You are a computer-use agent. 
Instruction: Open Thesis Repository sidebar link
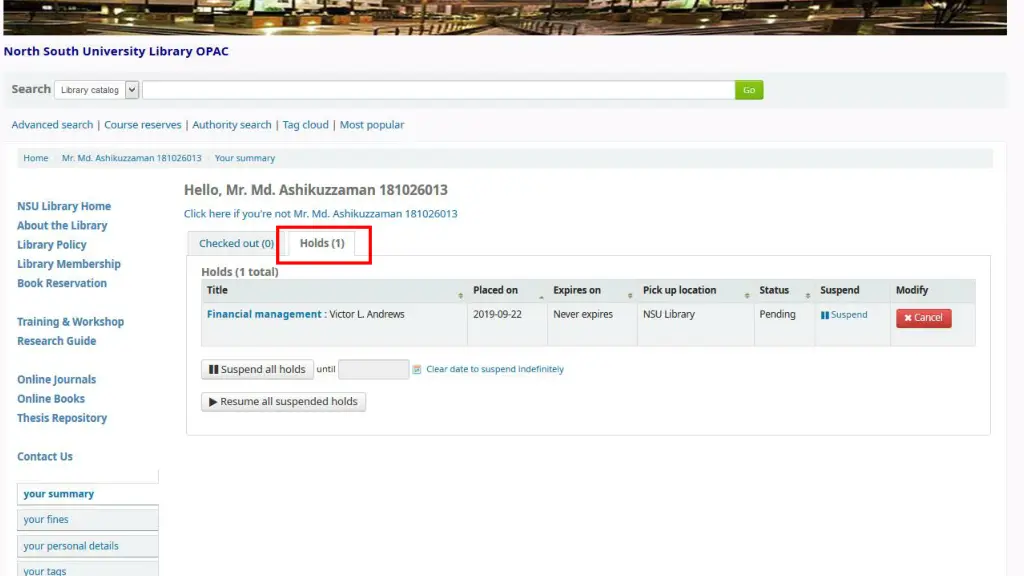(x=62, y=419)
